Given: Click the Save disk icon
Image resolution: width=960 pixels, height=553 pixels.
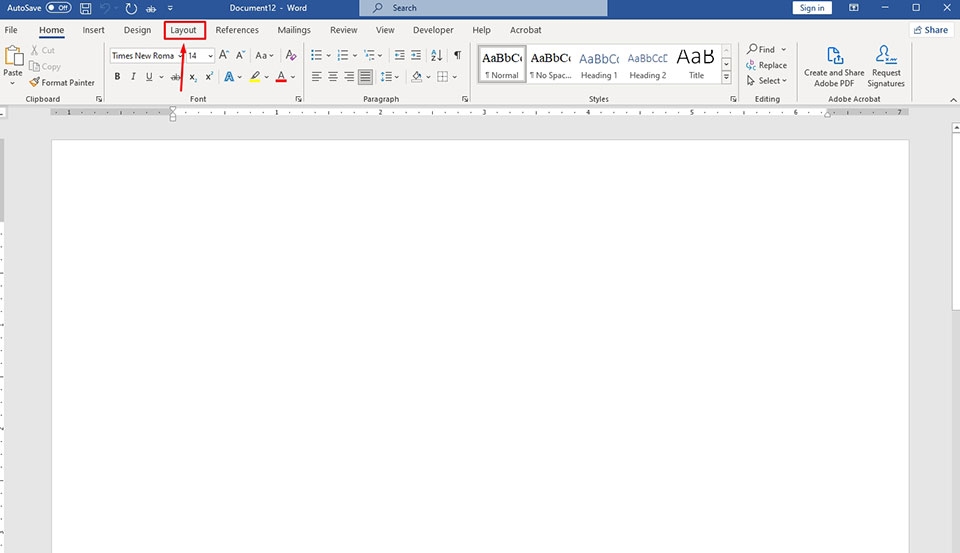Looking at the screenshot, I should (x=86, y=9).
